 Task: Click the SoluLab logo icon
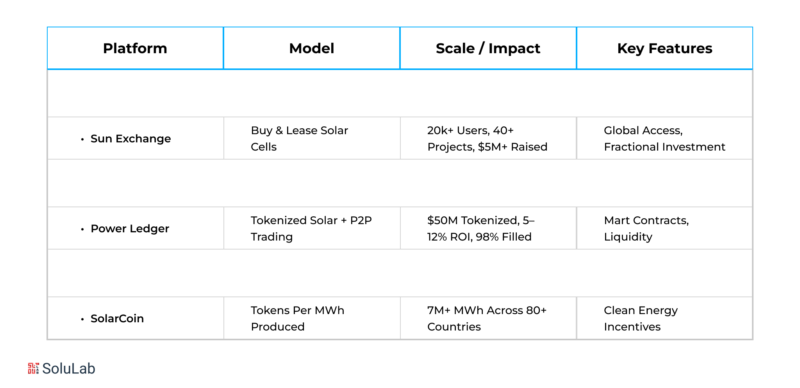coord(33,368)
